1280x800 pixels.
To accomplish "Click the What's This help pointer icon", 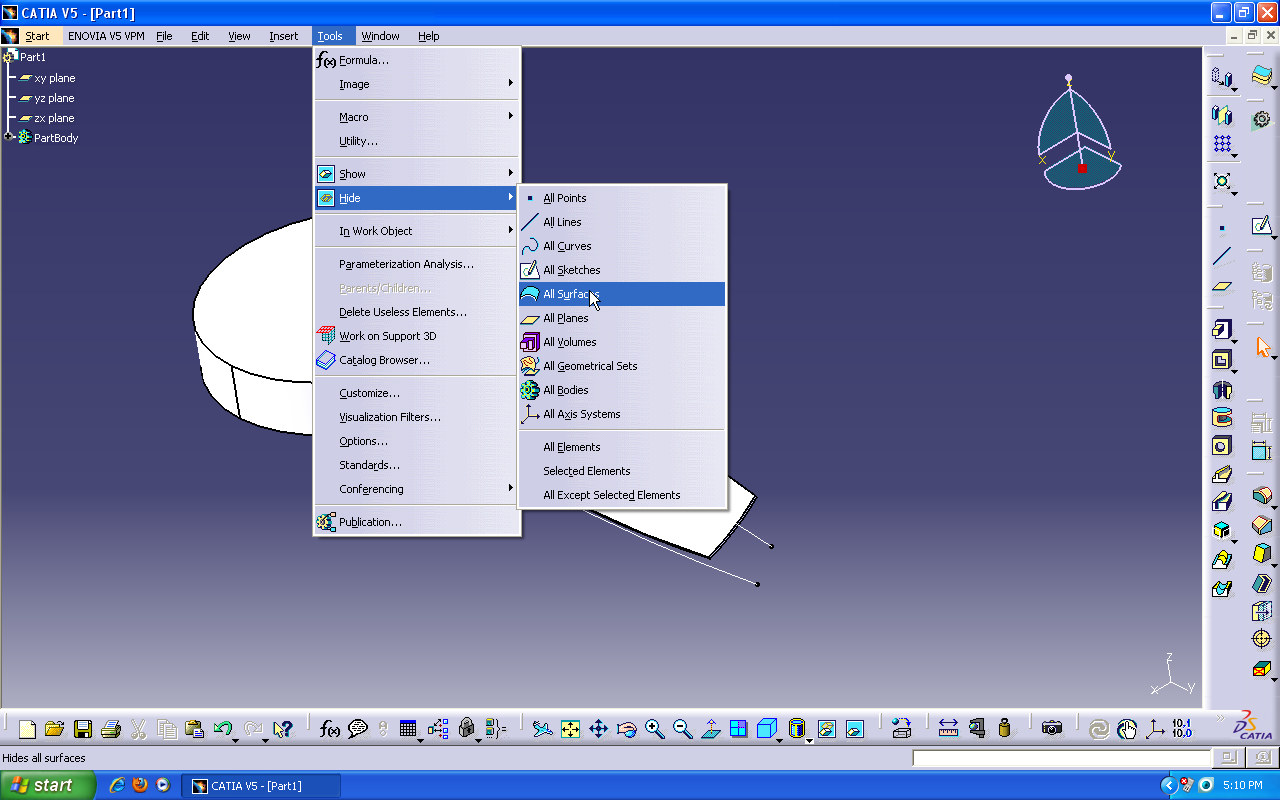I will click(x=282, y=729).
